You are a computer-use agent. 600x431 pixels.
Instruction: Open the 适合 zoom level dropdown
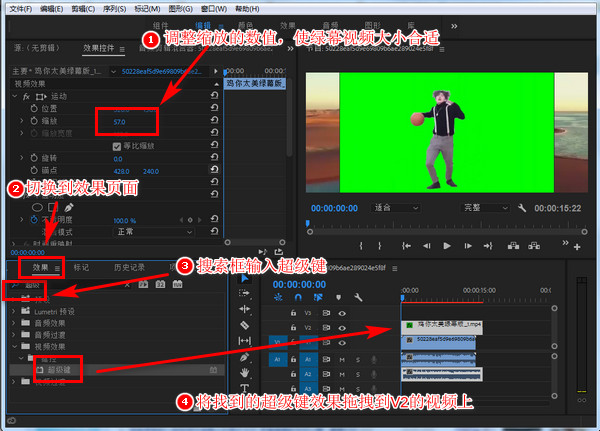click(395, 208)
